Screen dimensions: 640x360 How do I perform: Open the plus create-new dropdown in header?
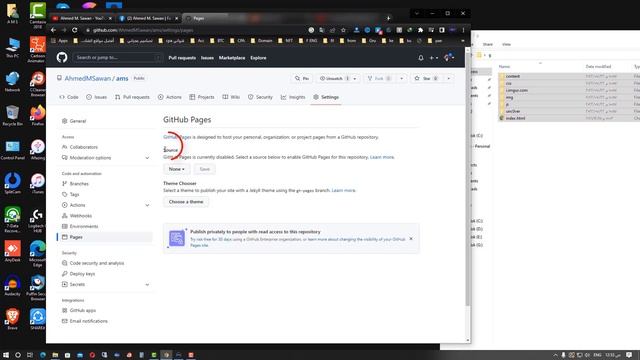pyautogui.click(x=433, y=58)
